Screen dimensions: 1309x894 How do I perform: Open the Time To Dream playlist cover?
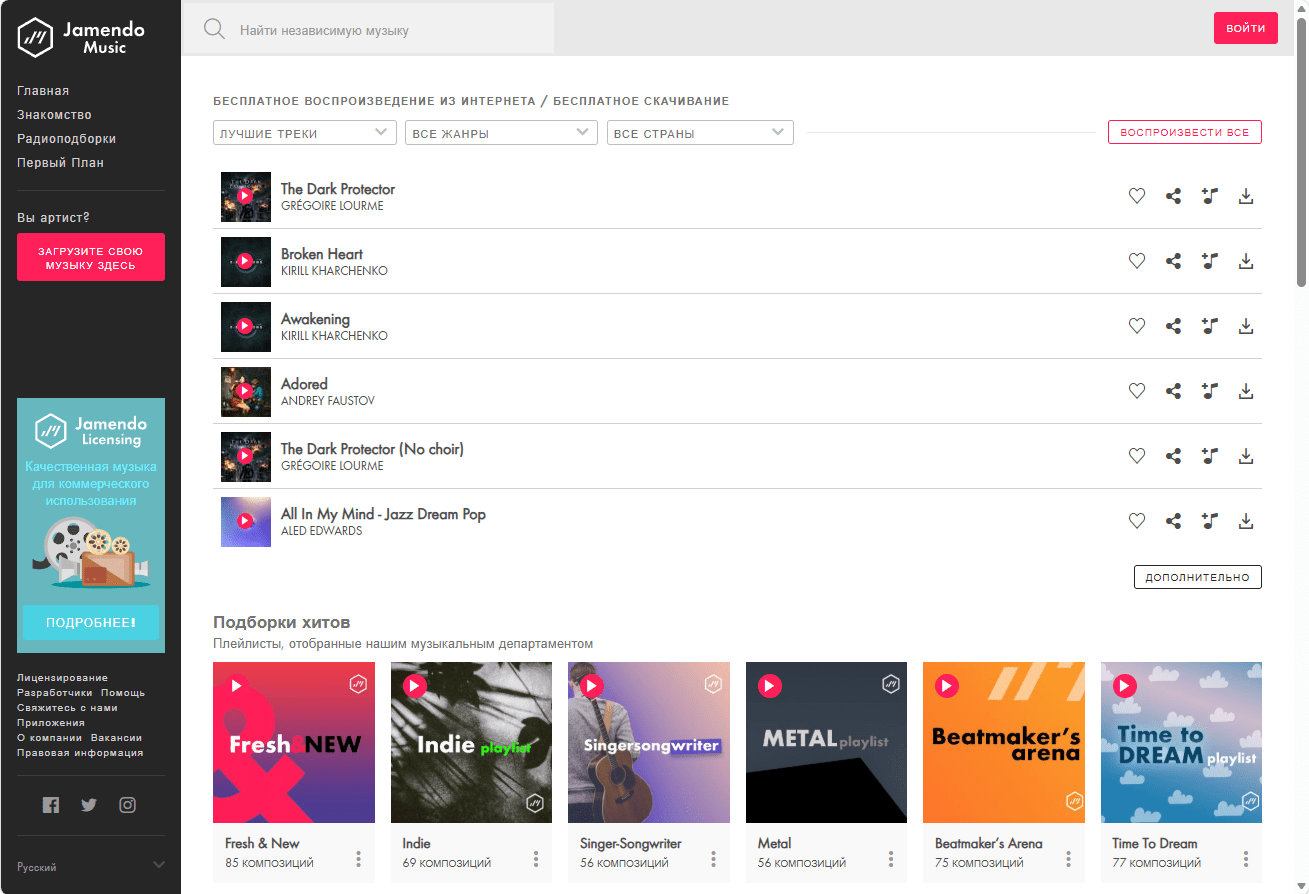pos(1181,742)
